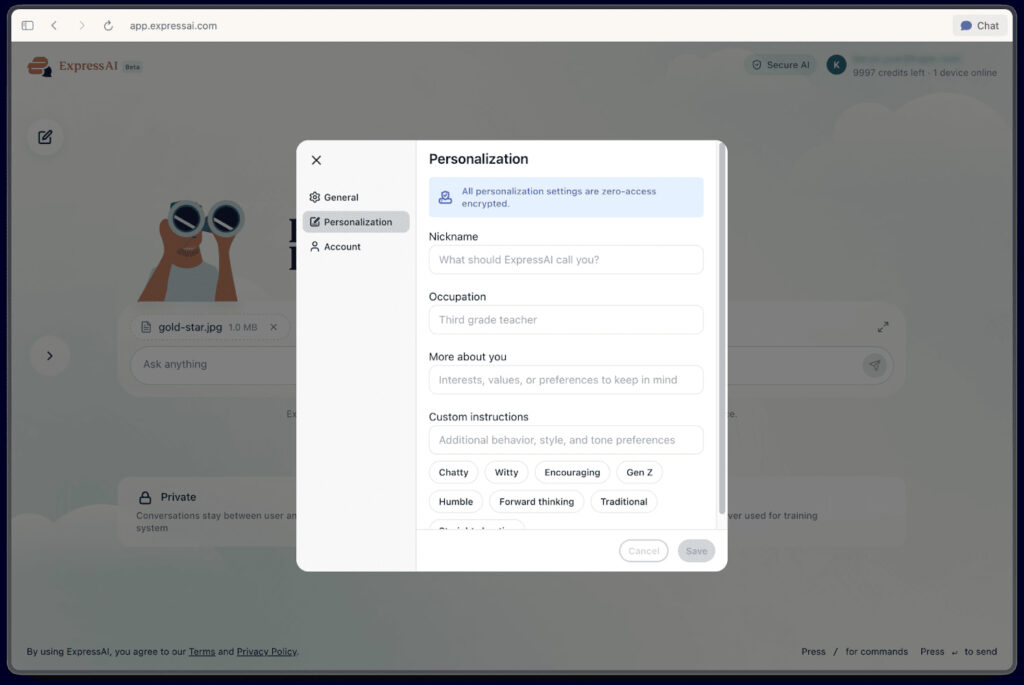Close the settings dialog with X icon

coord(316,160)
